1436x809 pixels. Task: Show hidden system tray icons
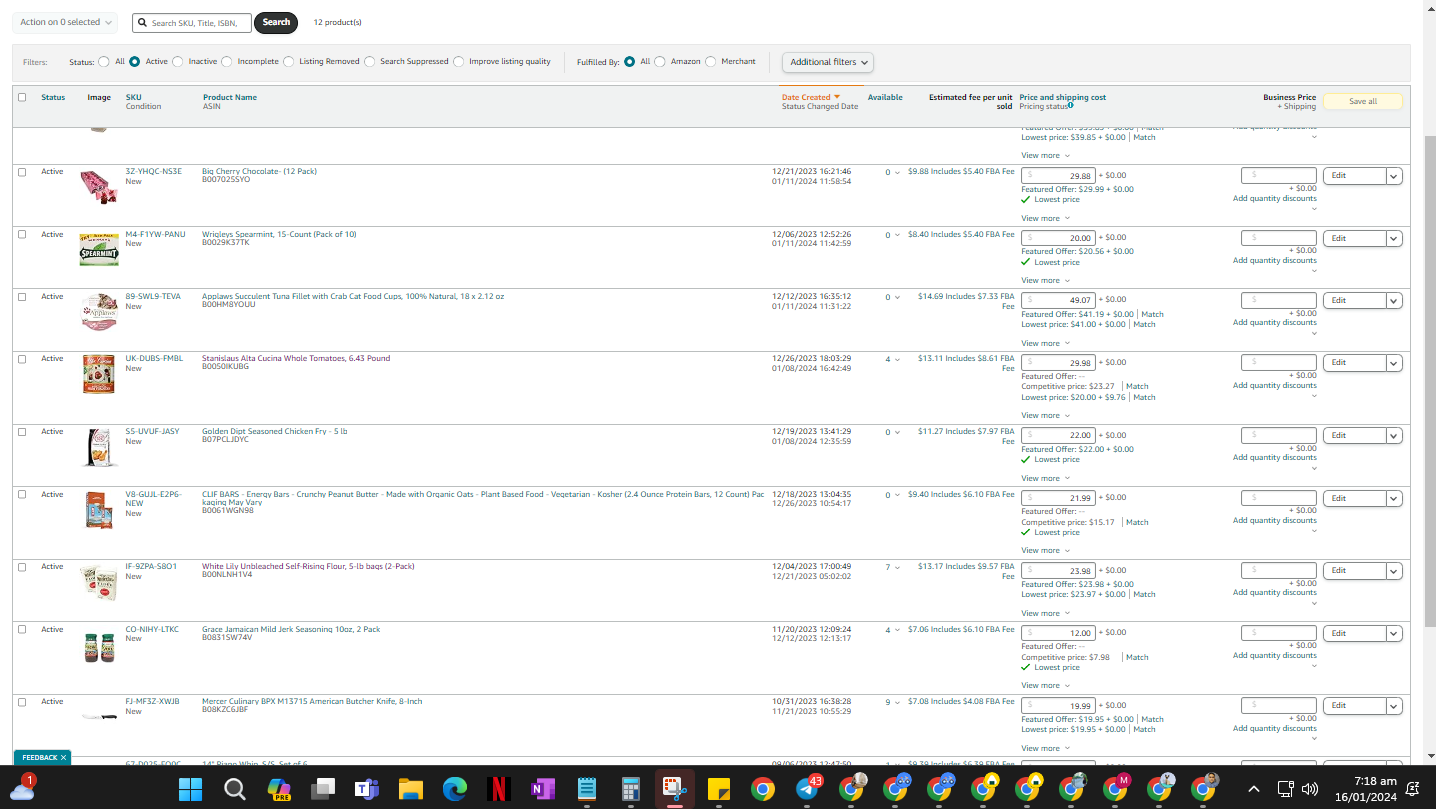1253,789
